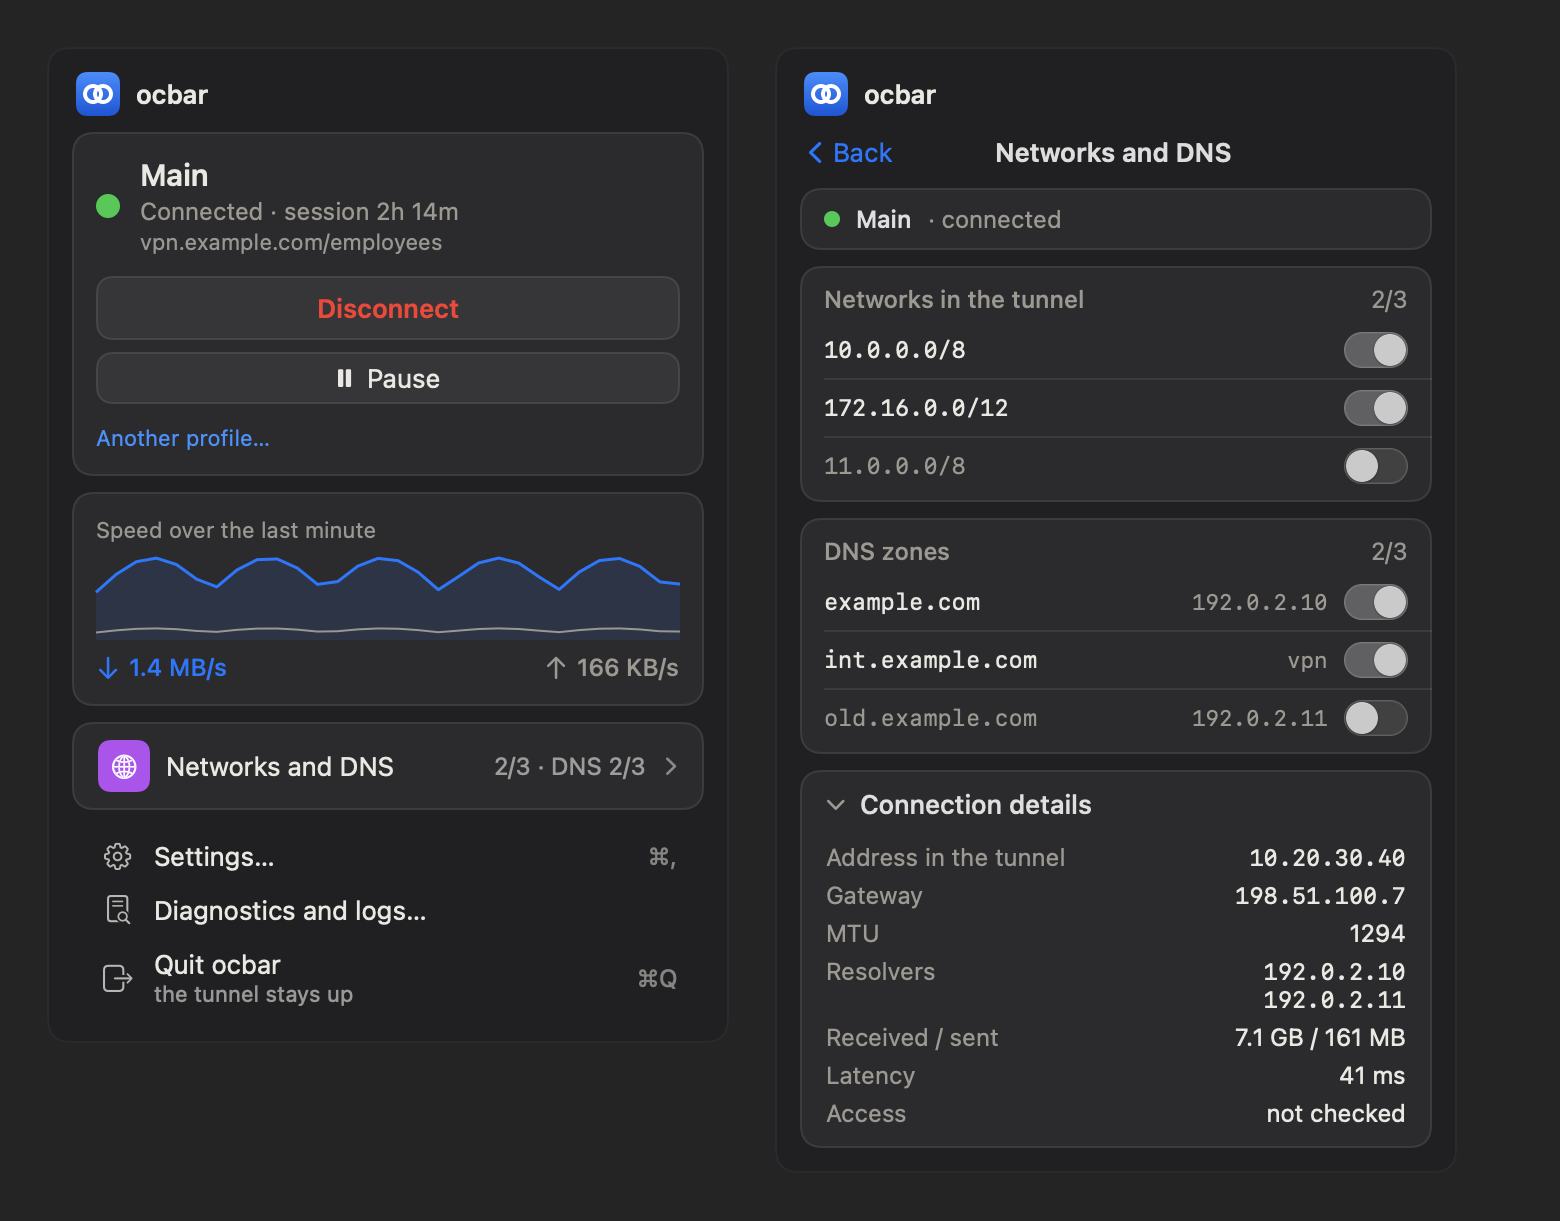Open Networks and DNS via its right chevron
Image resolution: width=1560 pixels, height=1221 pixels.
click(x=671, y=766)
